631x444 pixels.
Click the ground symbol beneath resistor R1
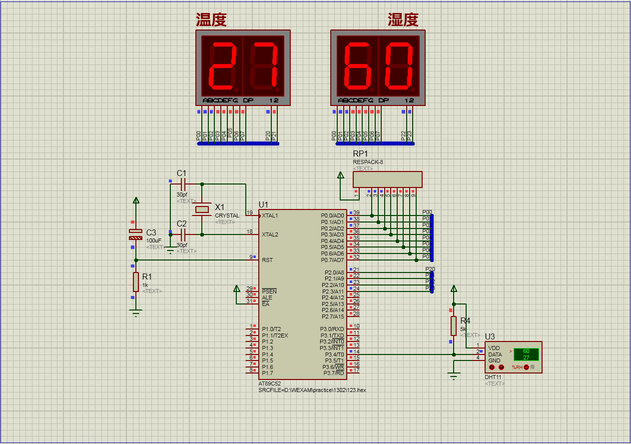[x=135, y=311]
